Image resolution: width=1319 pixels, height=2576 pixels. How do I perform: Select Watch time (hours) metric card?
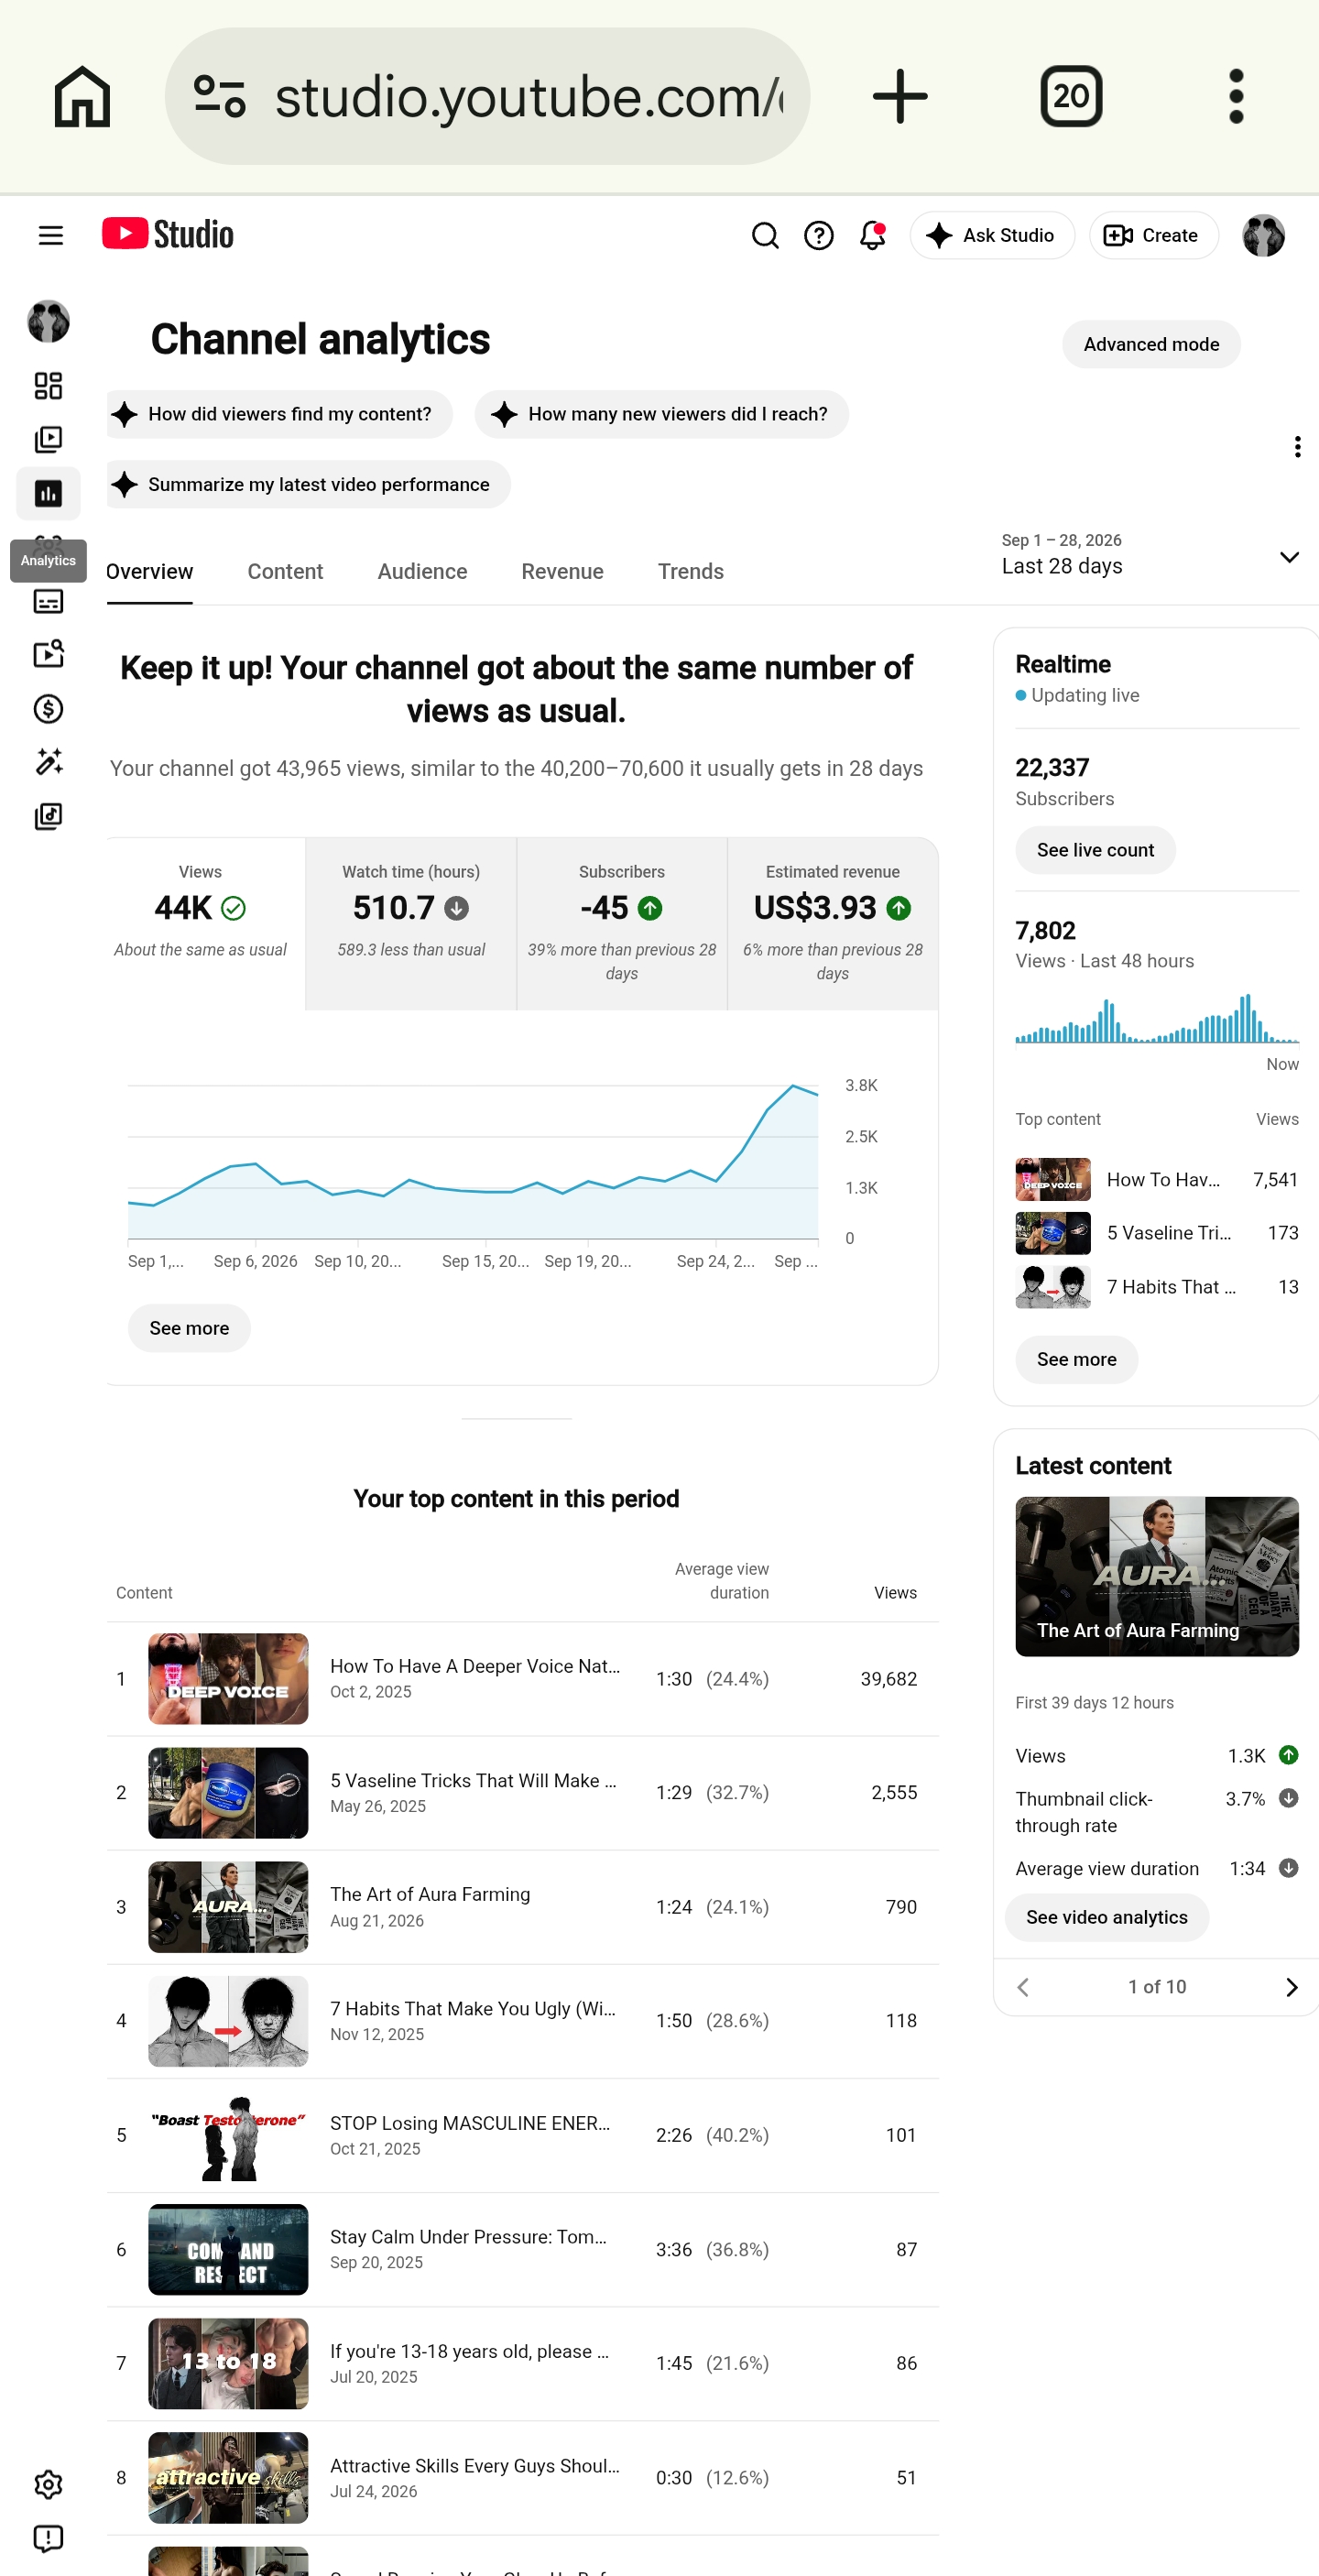tap(411, 924)
